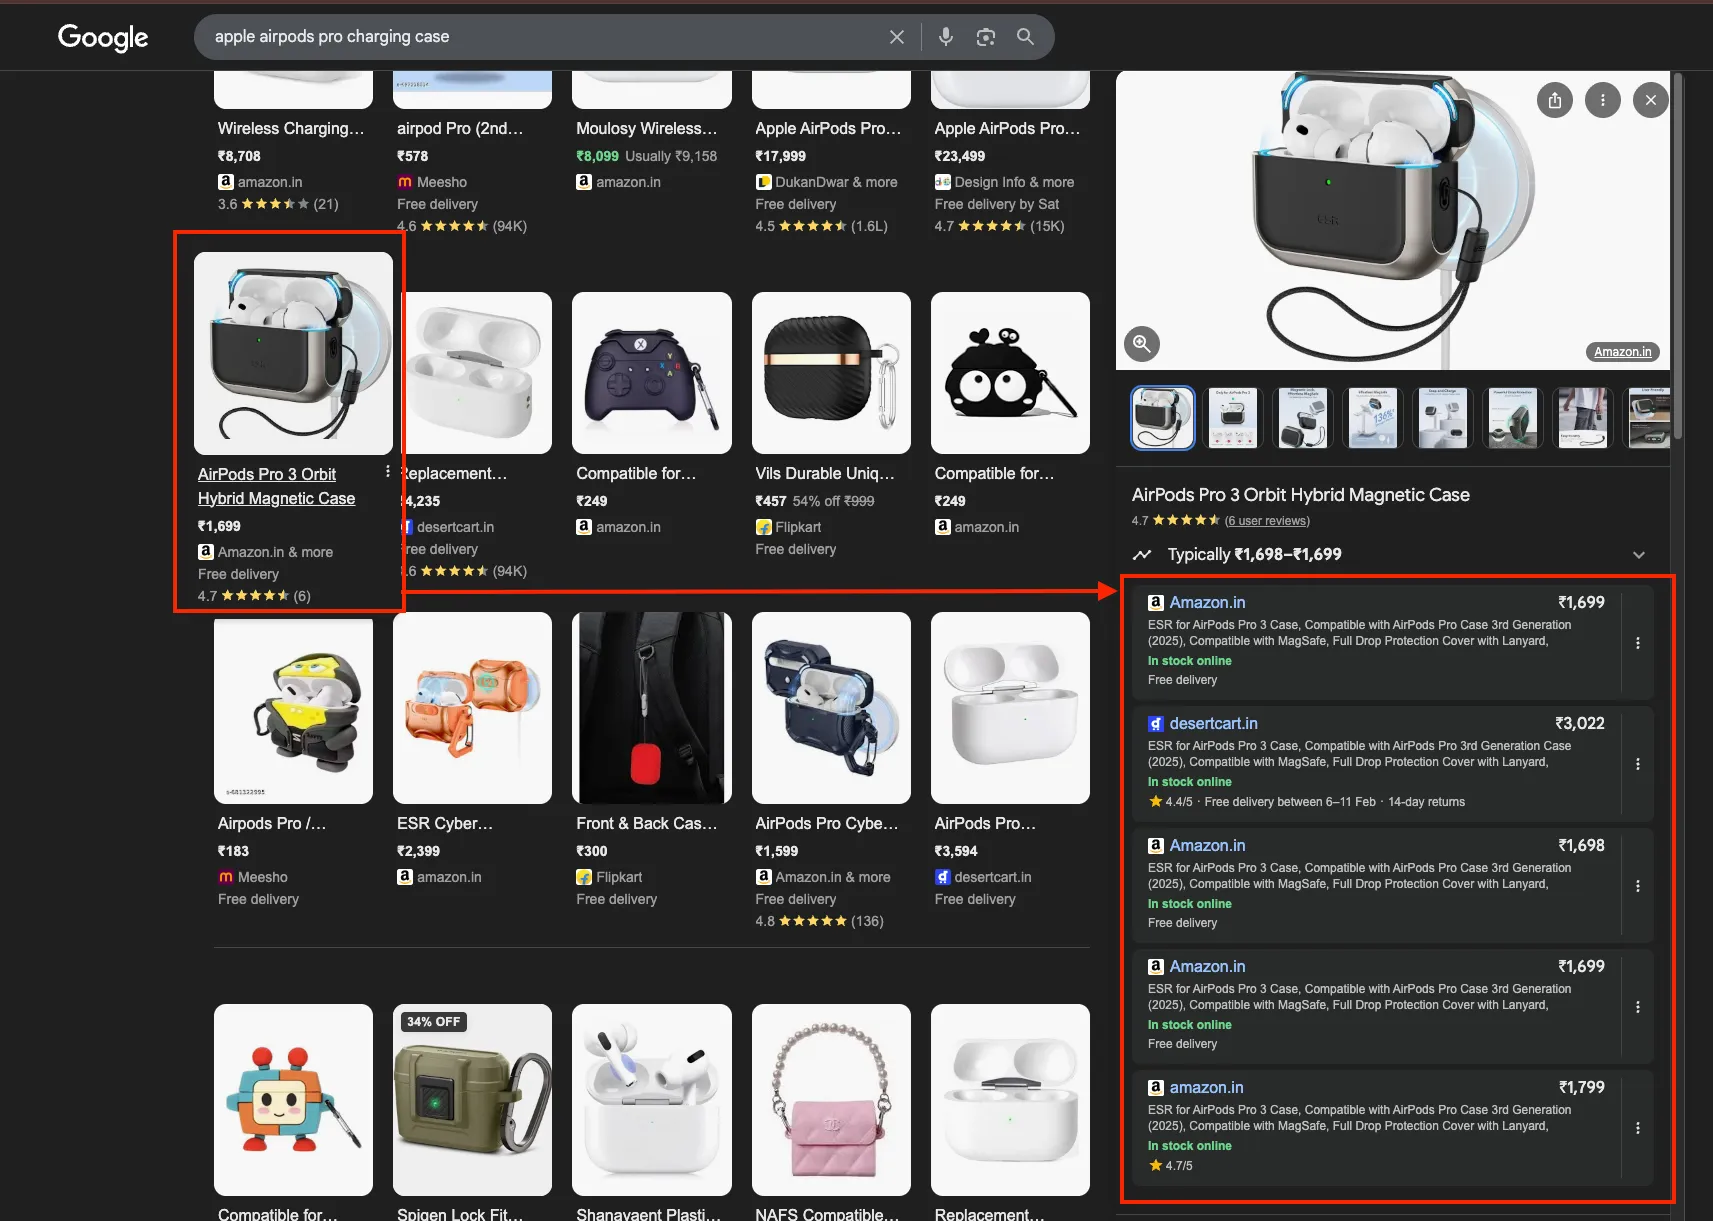1713x1221 pixels.
Task: Open the game controller case product image
Action: [x=652, y=373]
